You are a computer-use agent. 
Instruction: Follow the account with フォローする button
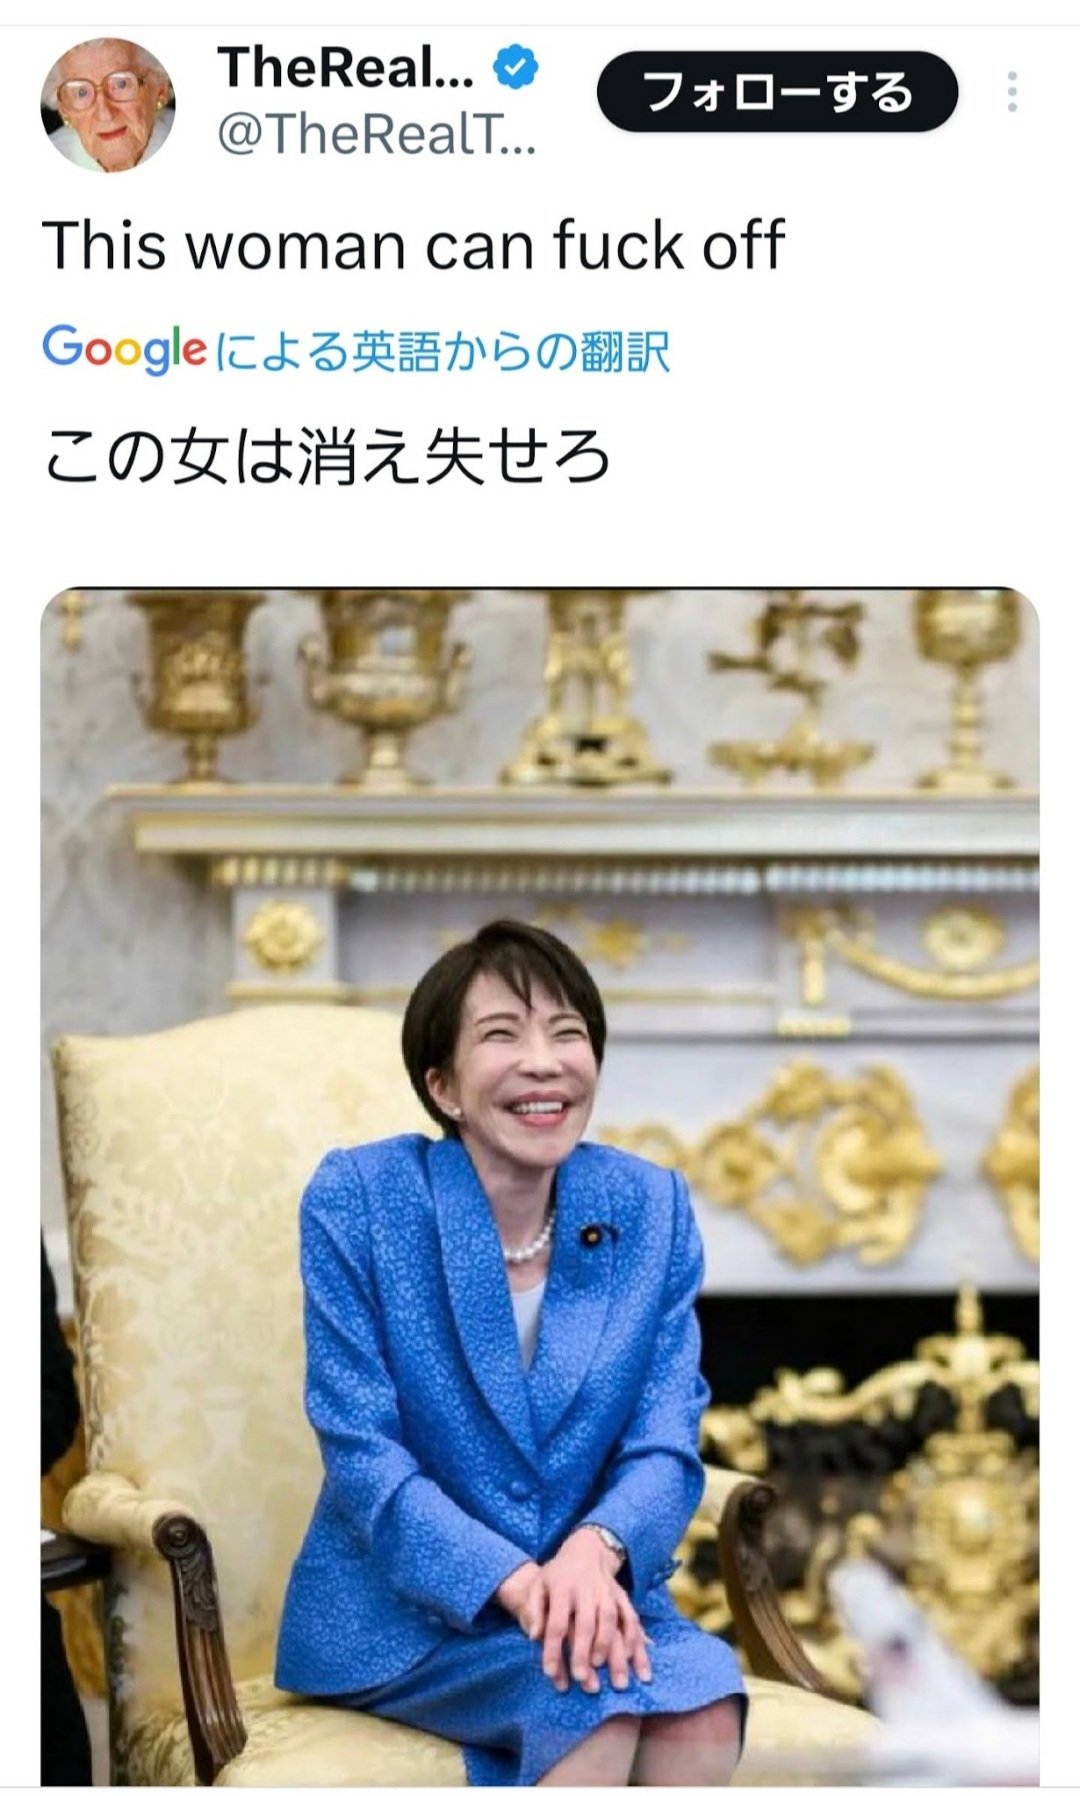(777, 92)
